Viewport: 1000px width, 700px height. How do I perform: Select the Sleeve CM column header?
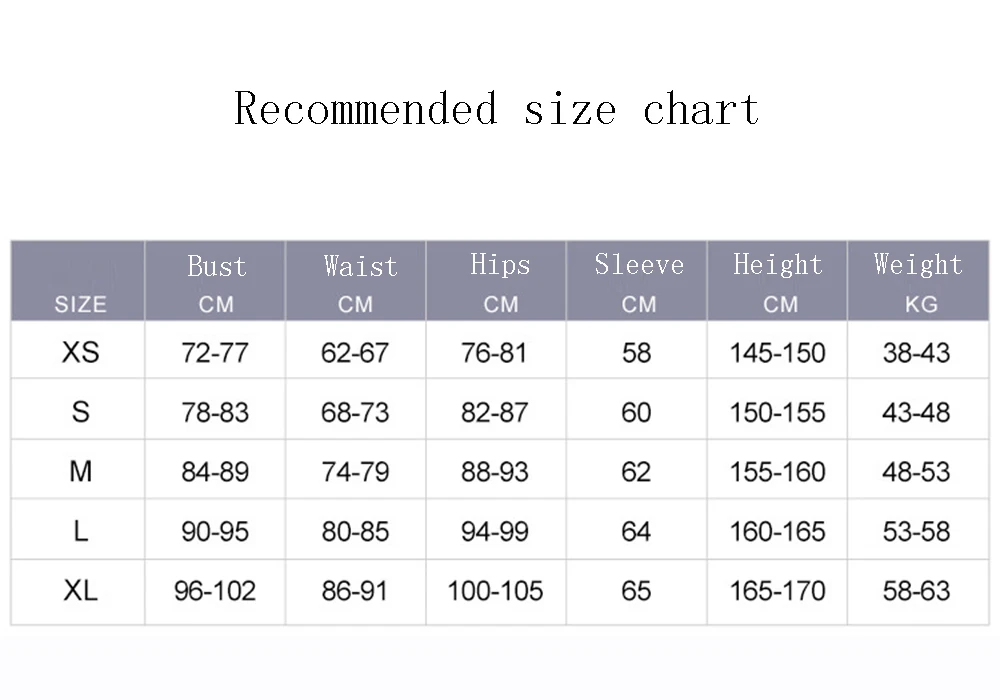click(x=636, y=281)
